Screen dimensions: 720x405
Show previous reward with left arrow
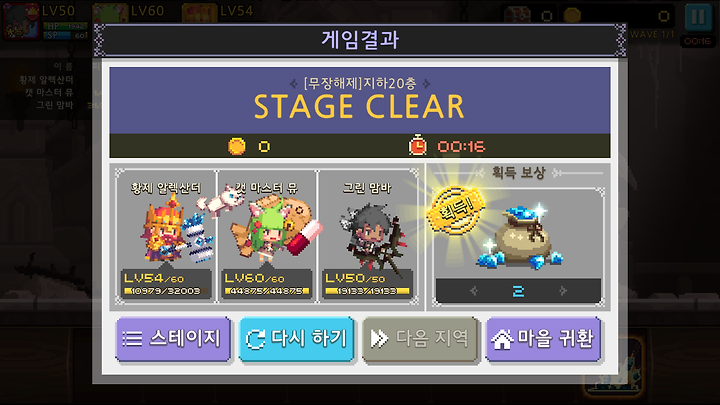tap(474, 291)
